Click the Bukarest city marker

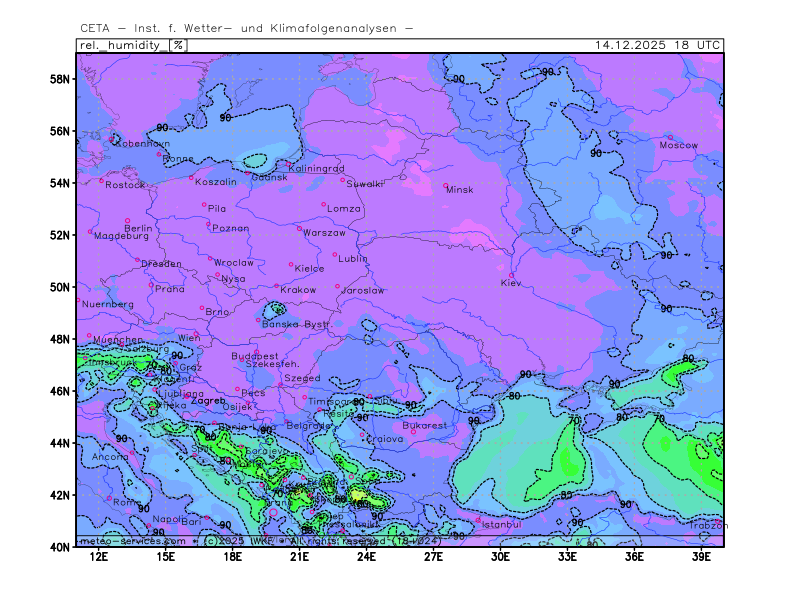tap(413, 431)
